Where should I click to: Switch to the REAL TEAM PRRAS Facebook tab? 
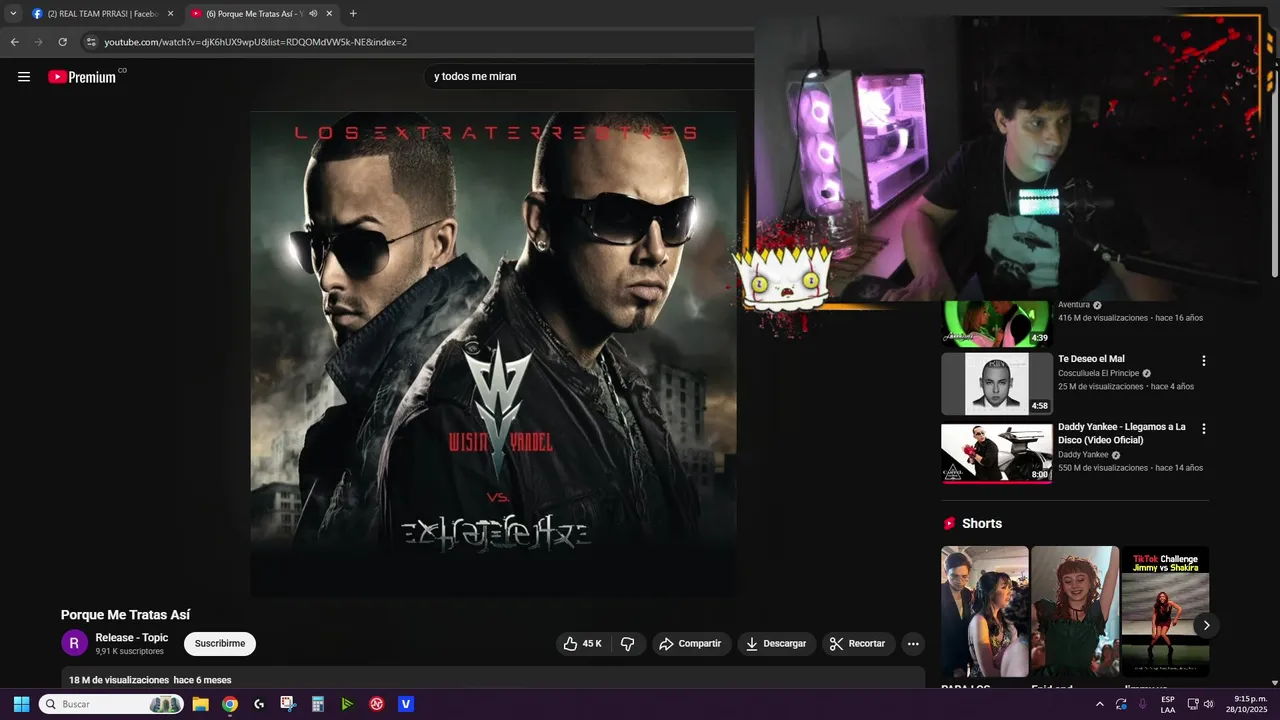click(x=102, y=14)
